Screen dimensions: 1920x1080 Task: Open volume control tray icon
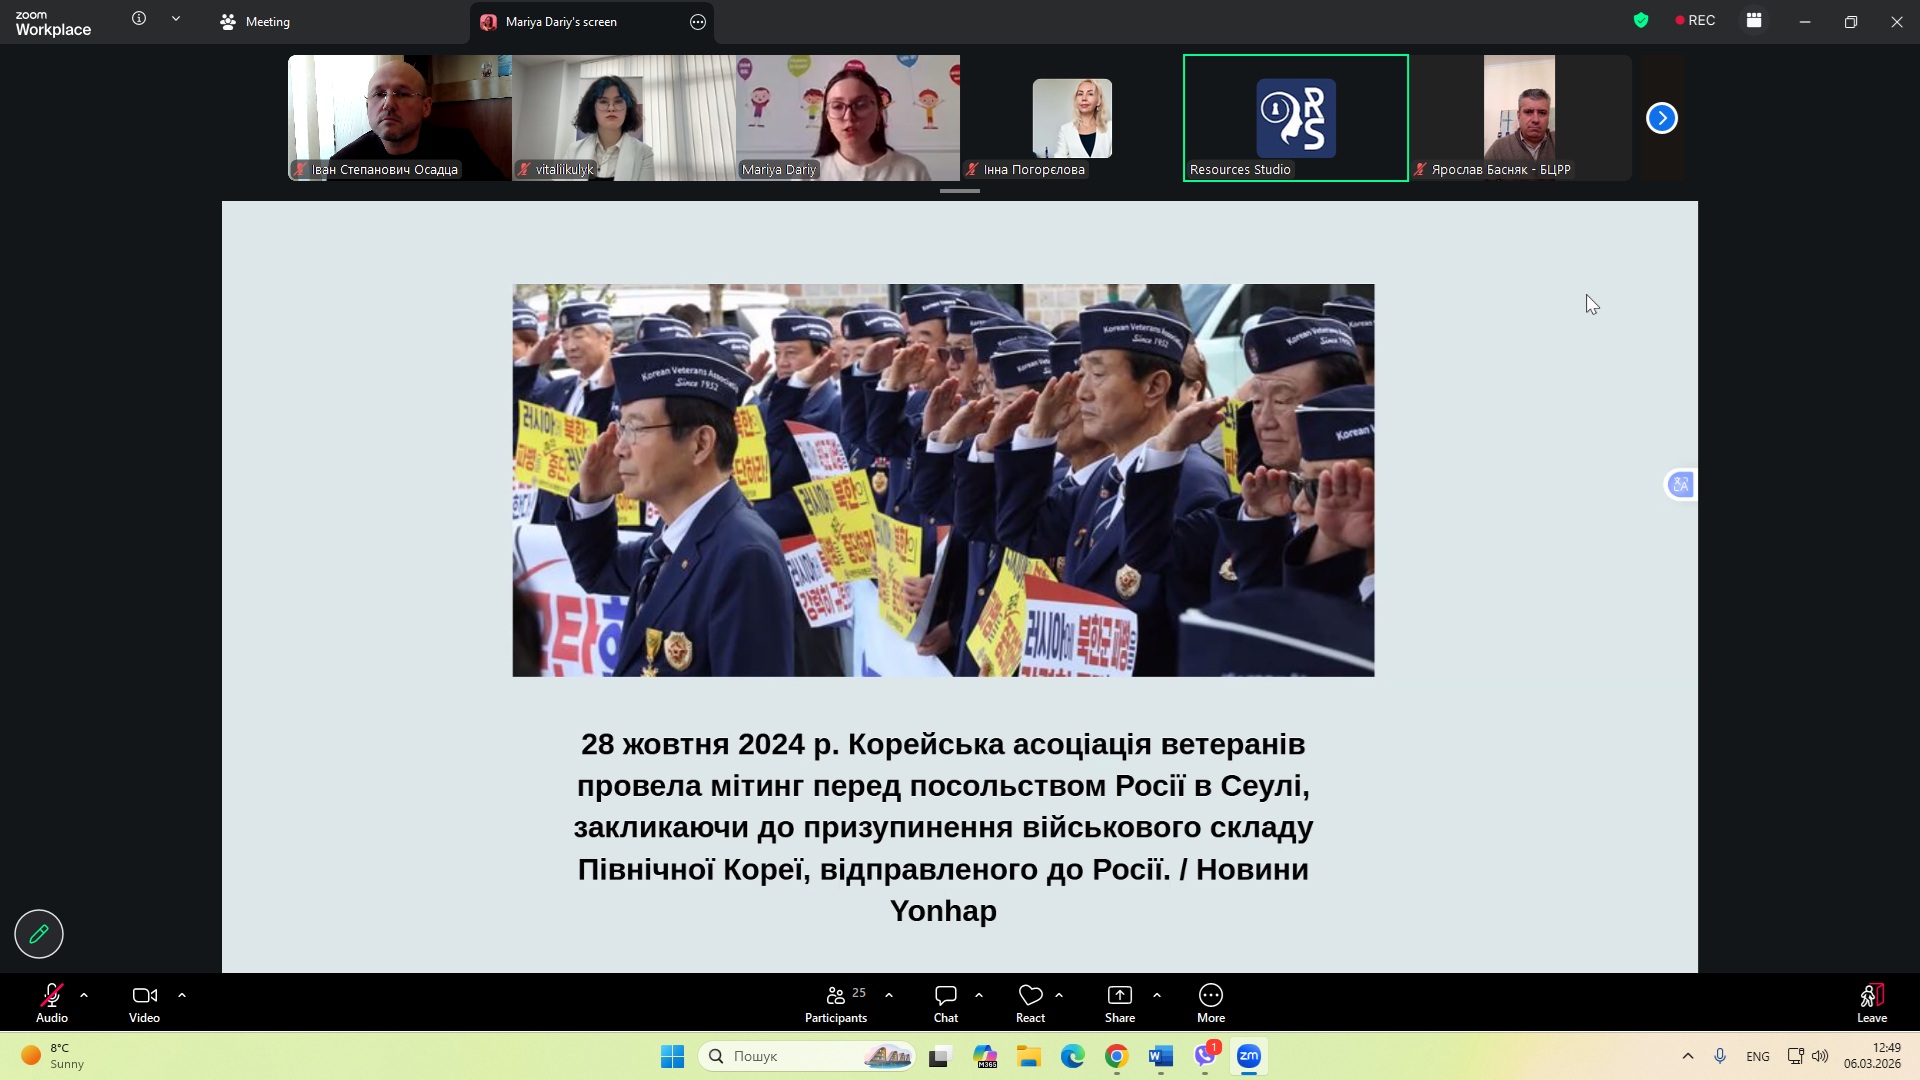point(1820,1056)
